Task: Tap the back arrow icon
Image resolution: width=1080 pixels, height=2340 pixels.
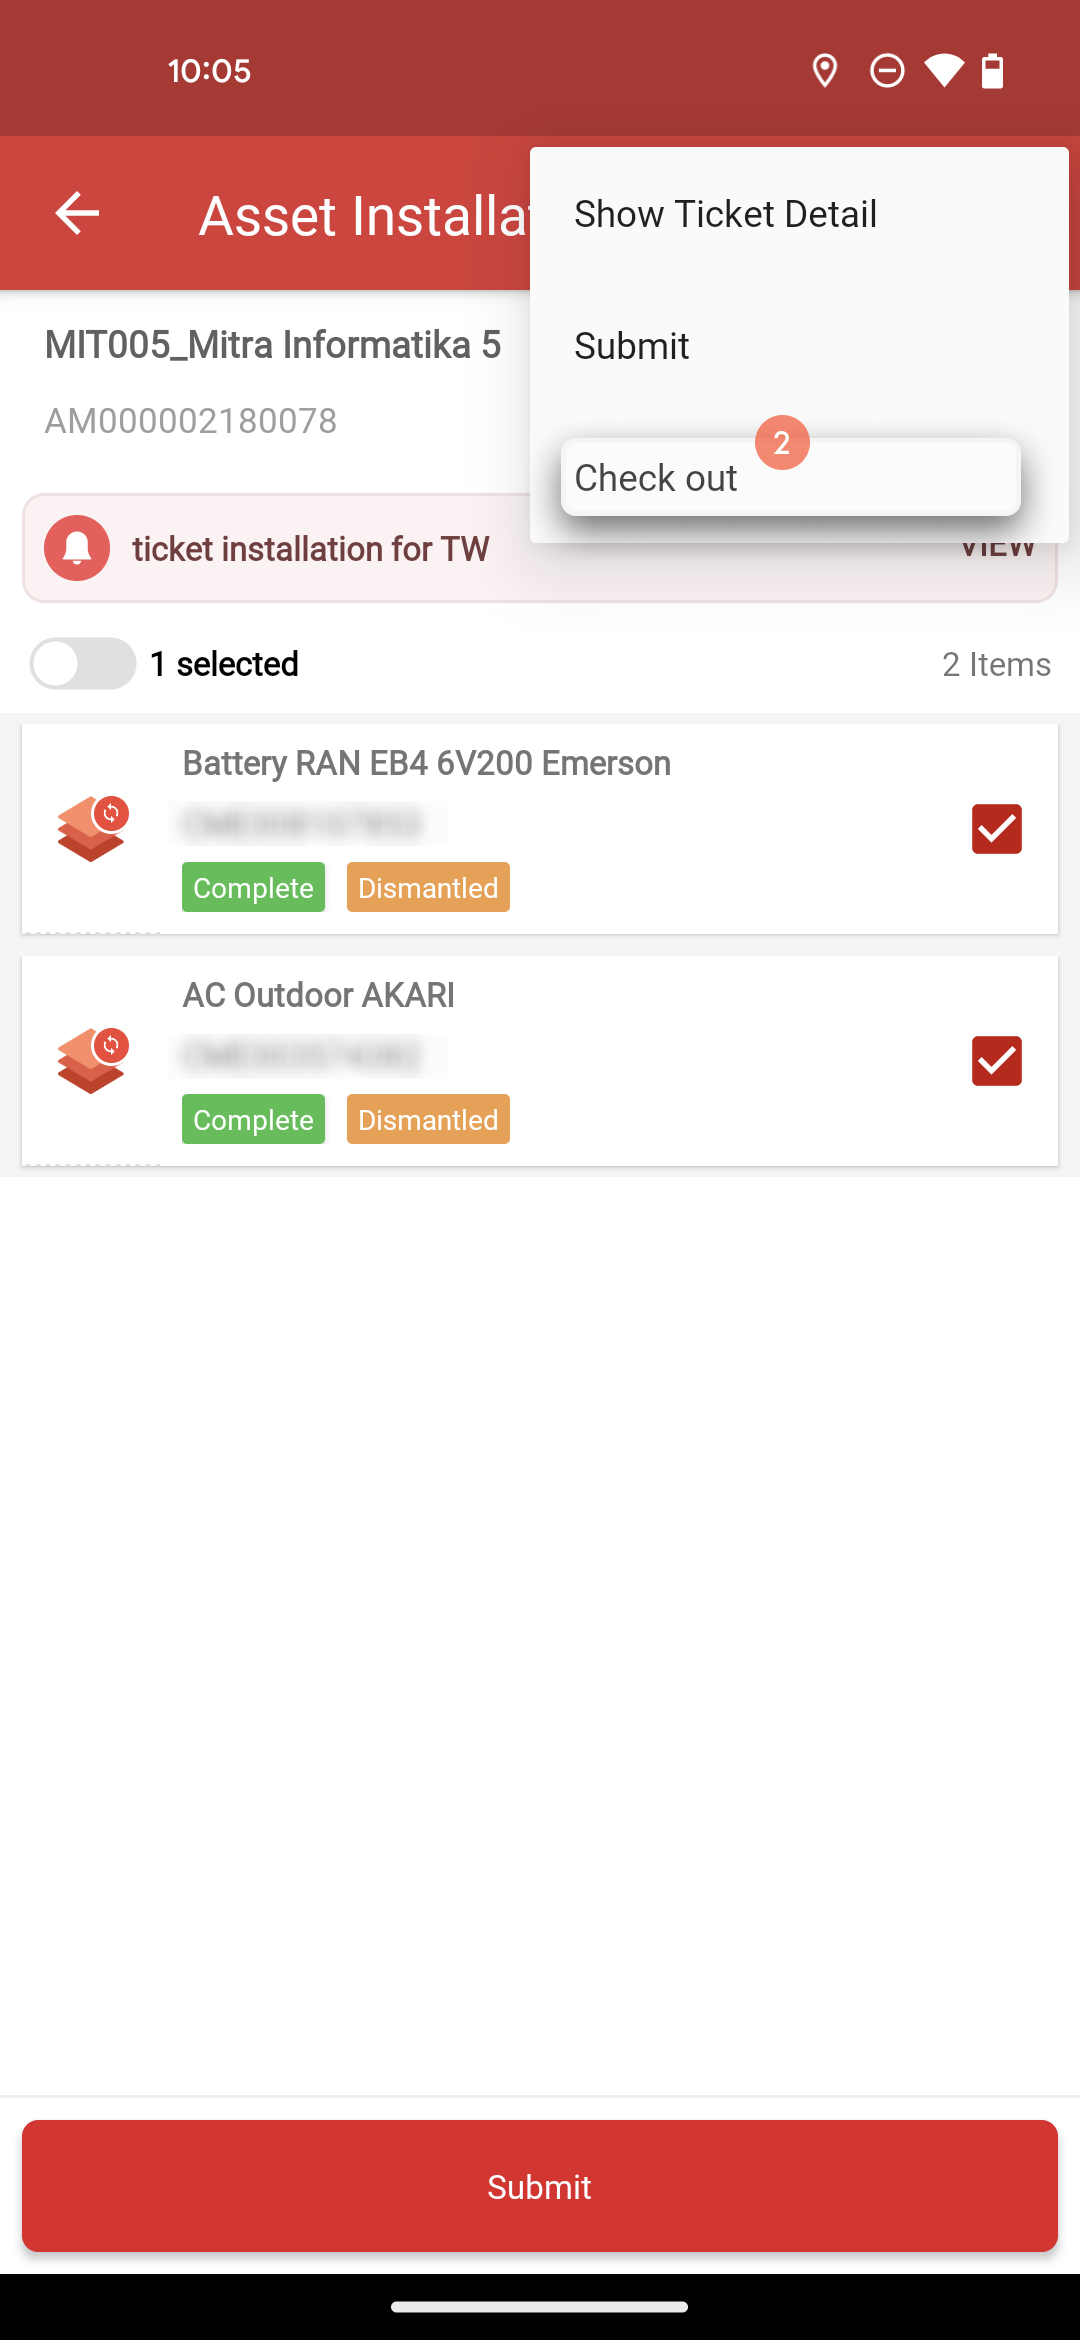Action: (77, 213)
